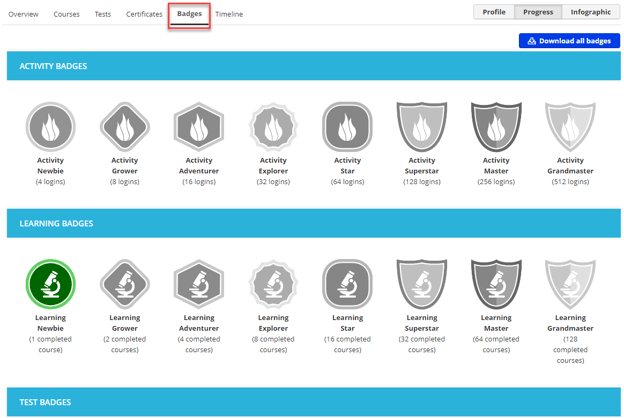The height and width of the screenshot is (418, 624).
Task: Click the 'Activity Newbie' label text
Action: [x=51, y=165]
